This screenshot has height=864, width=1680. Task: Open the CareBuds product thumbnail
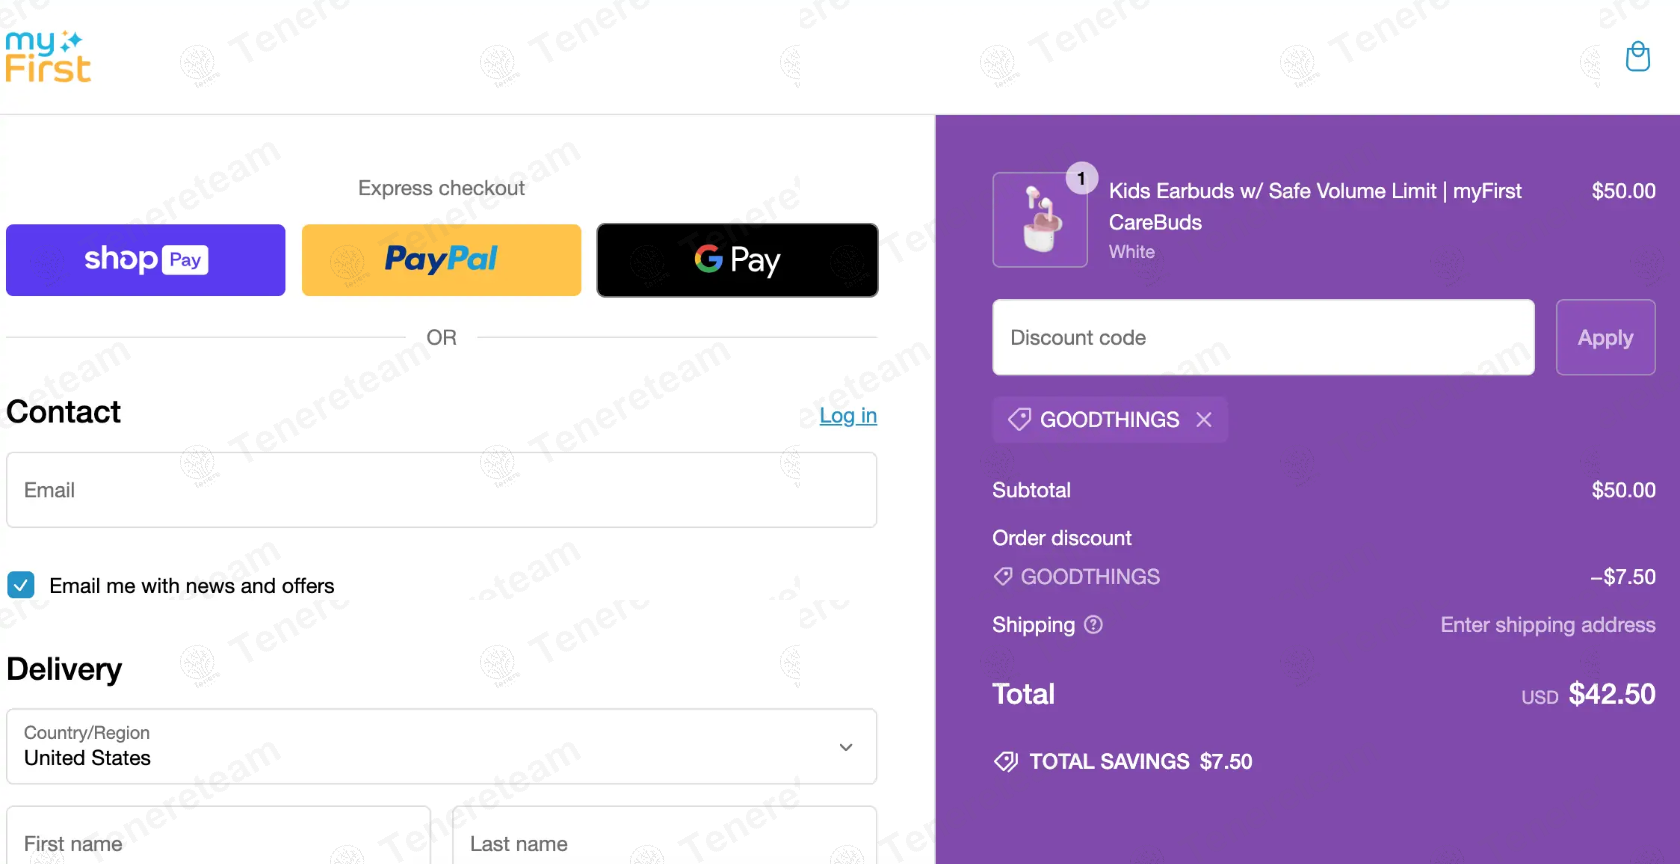1039,221
